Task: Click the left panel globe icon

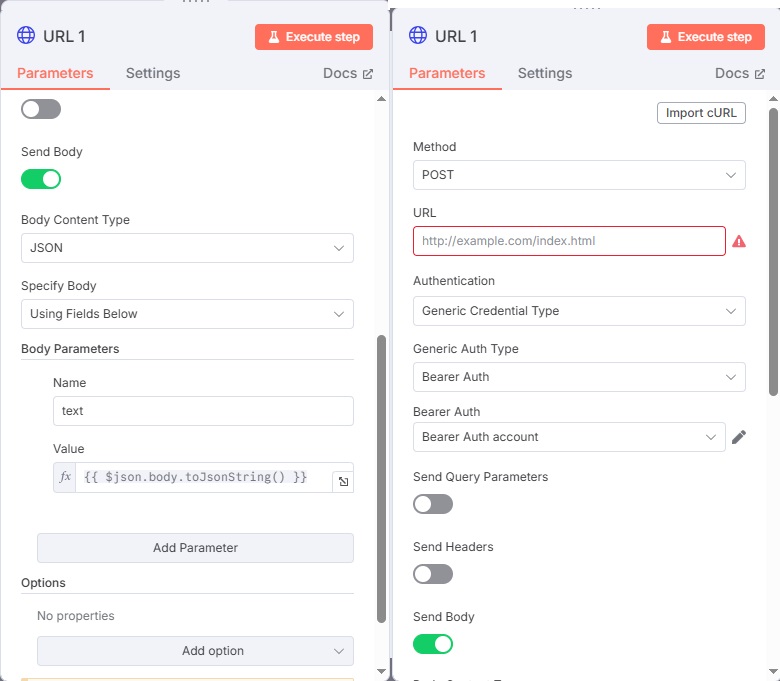Action: [26, 35]
